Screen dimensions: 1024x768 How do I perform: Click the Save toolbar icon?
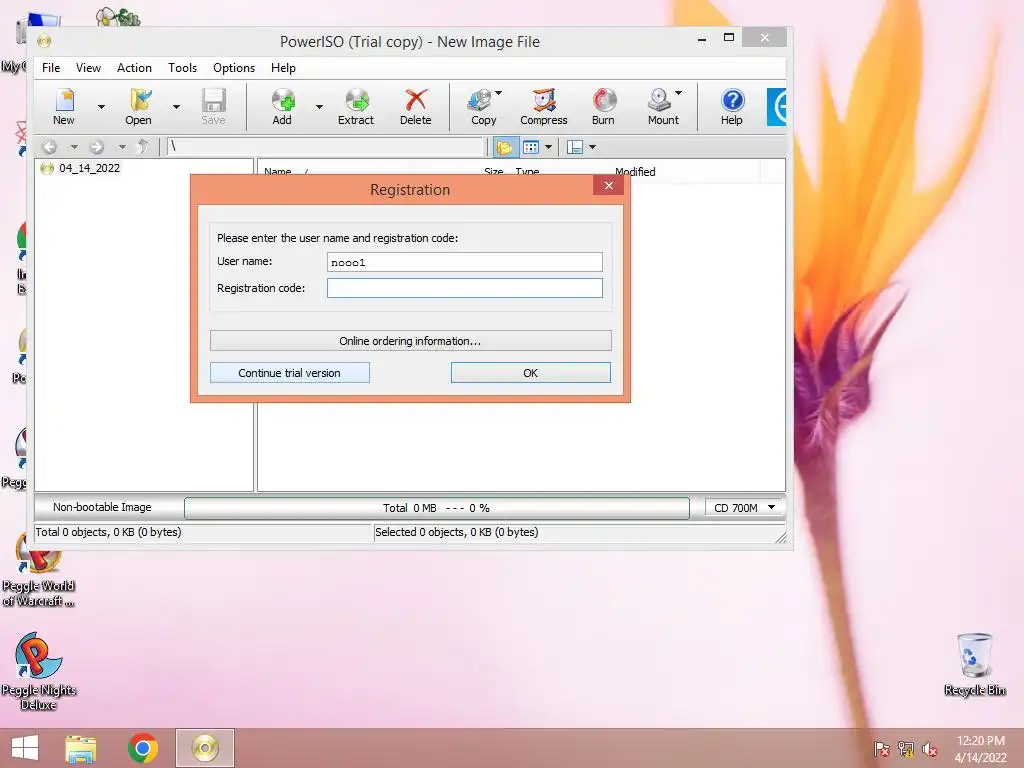[214, 106]
